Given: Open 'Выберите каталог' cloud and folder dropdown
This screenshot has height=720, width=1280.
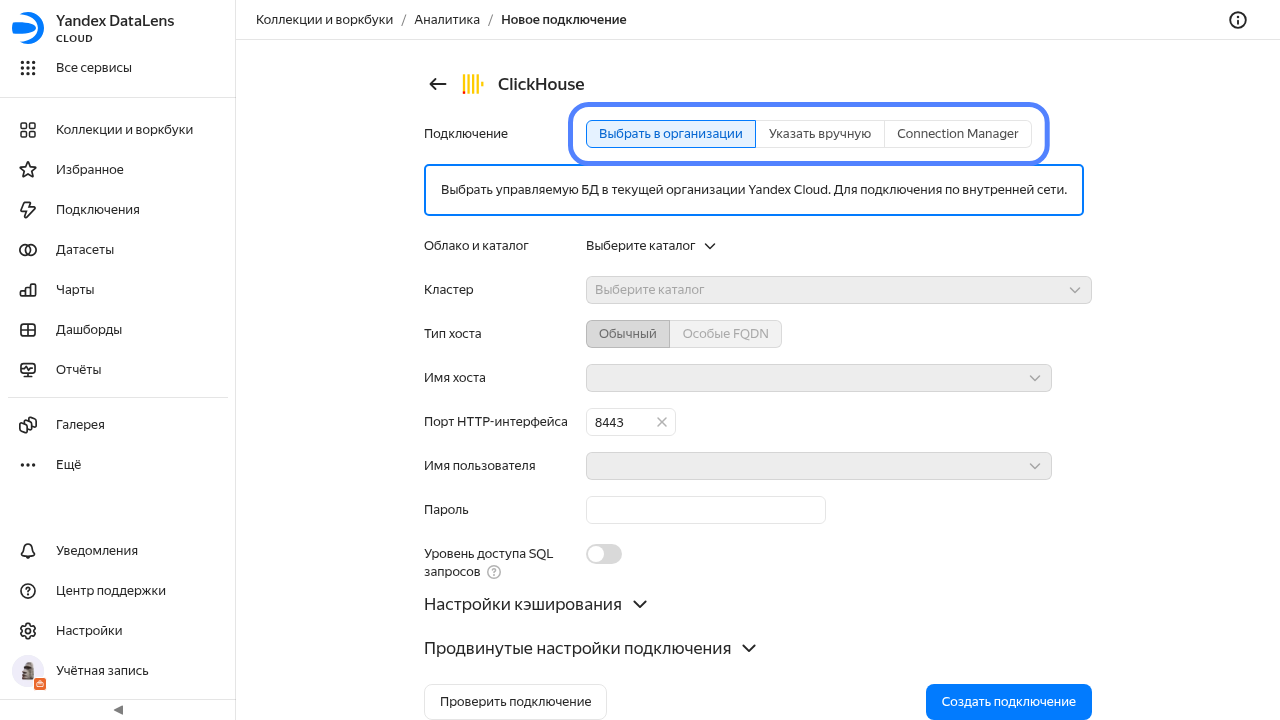Looking at the screenshot, I should click(651, 246).
